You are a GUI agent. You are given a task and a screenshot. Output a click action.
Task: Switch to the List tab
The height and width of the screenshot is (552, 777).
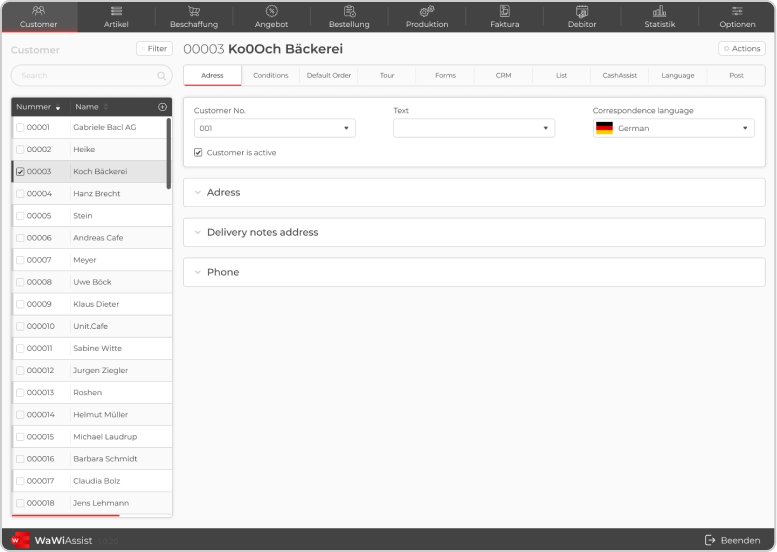(x=561, y=75)
